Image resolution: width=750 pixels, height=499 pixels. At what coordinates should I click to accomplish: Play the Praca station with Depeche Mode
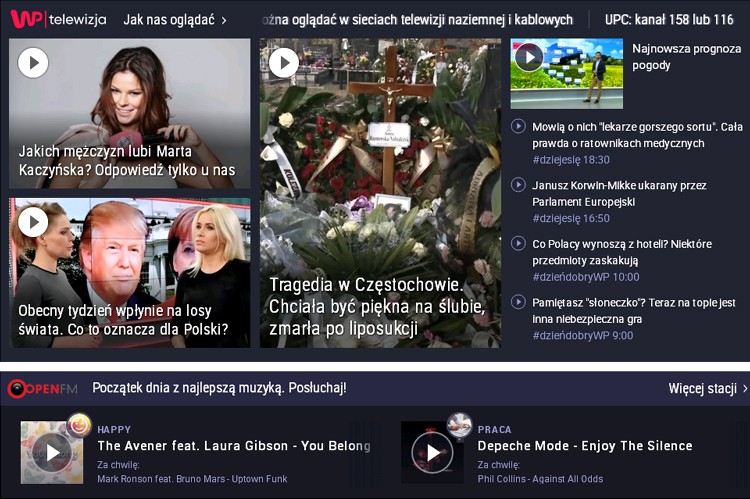[x=433, y=452]
